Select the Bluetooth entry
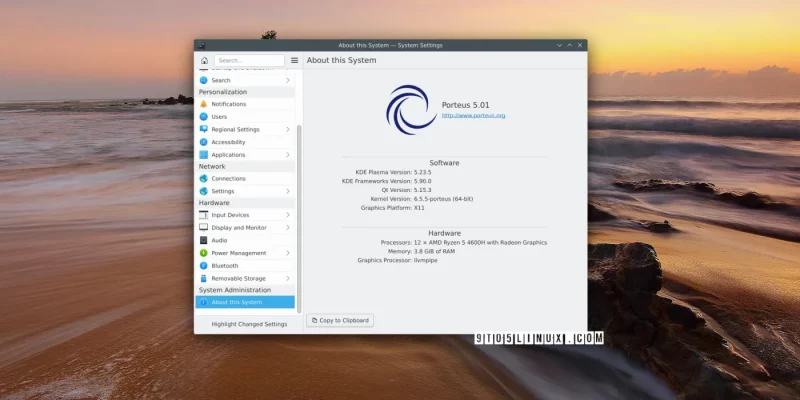800x400 pixels. click(x=245, y=265)
